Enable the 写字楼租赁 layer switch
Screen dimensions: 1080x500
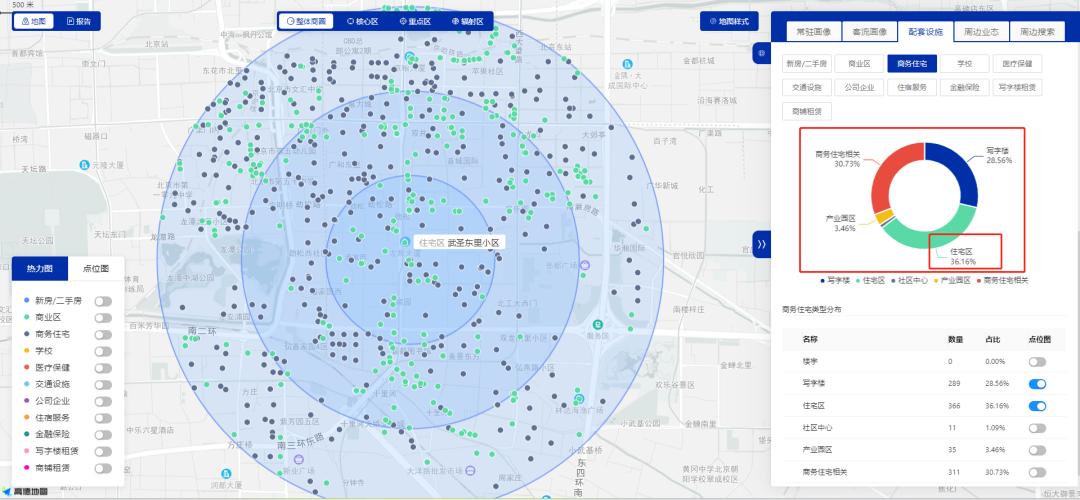pyautogui.click(x=103, y=451)
